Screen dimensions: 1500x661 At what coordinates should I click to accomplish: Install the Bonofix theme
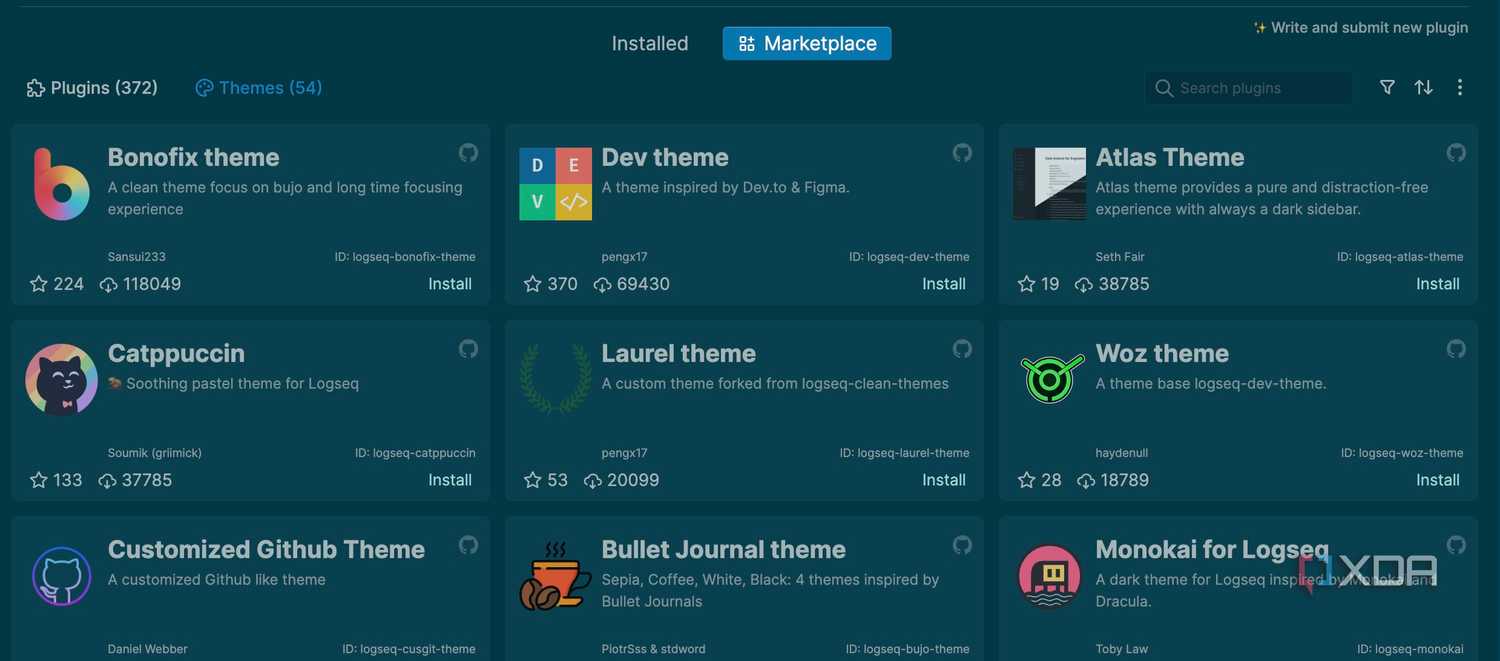pyautogui.click(x=450, y=284)
